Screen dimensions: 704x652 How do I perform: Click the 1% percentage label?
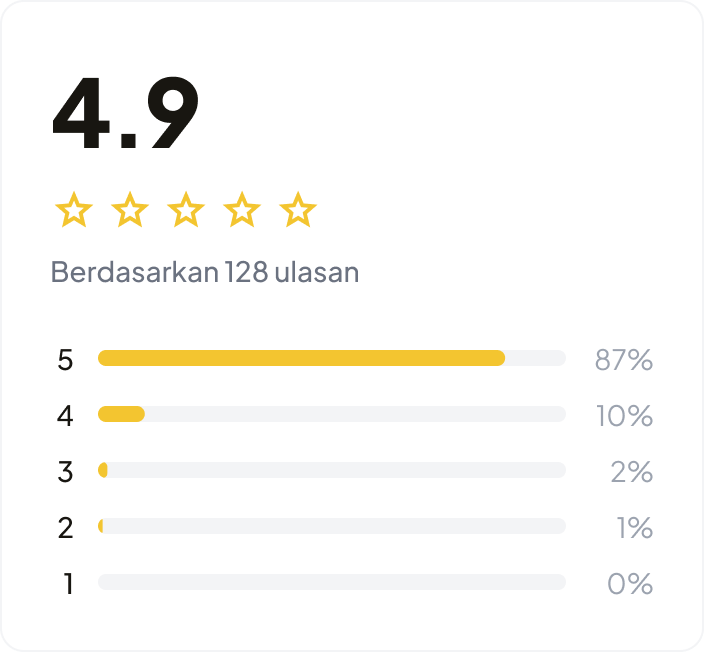[634, 528]
